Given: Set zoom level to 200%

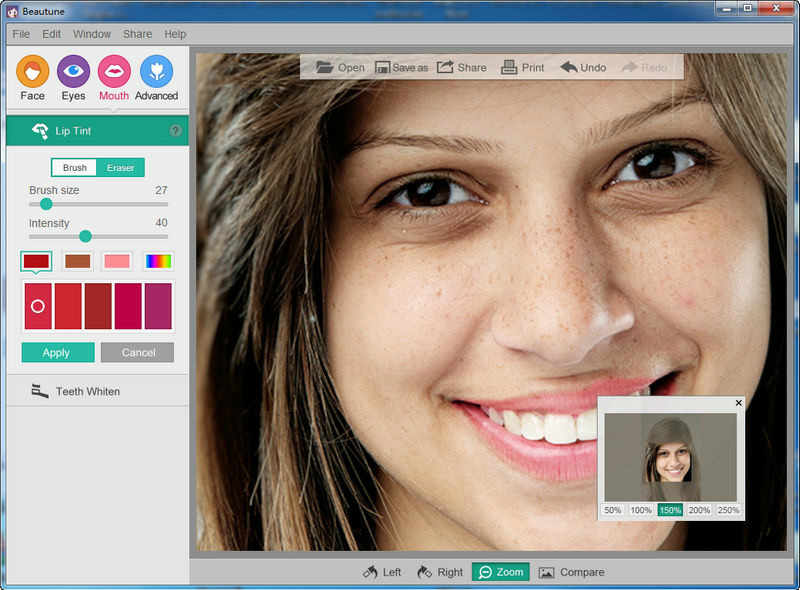Looking at the screenshot, I should [699, 510].
